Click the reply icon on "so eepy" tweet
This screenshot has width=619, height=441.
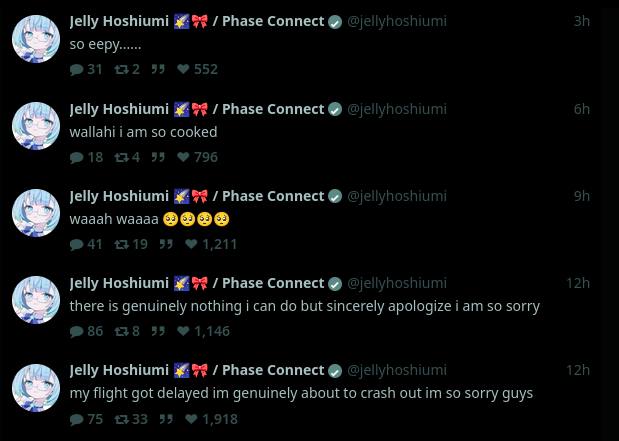tap(77, 70)
